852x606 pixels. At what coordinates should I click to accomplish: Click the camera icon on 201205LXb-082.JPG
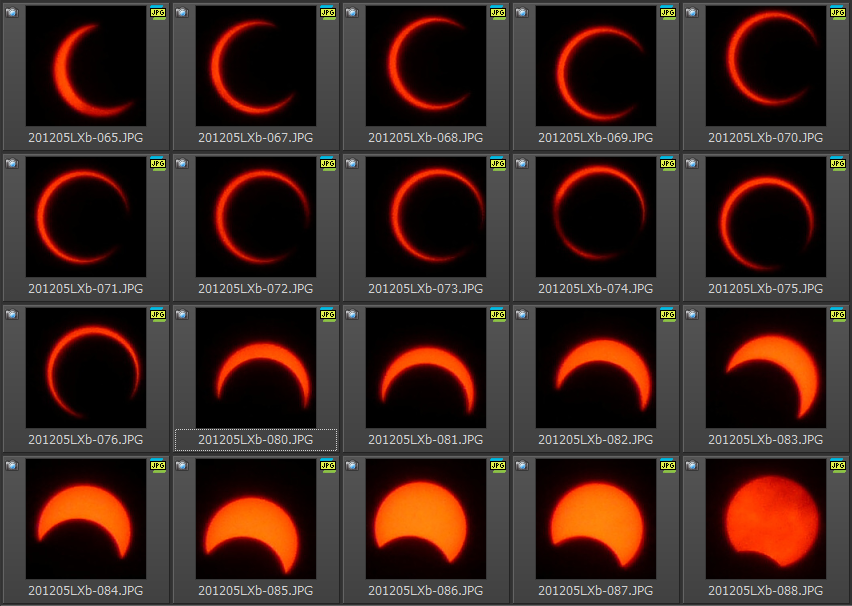click(x=522, y=314)
